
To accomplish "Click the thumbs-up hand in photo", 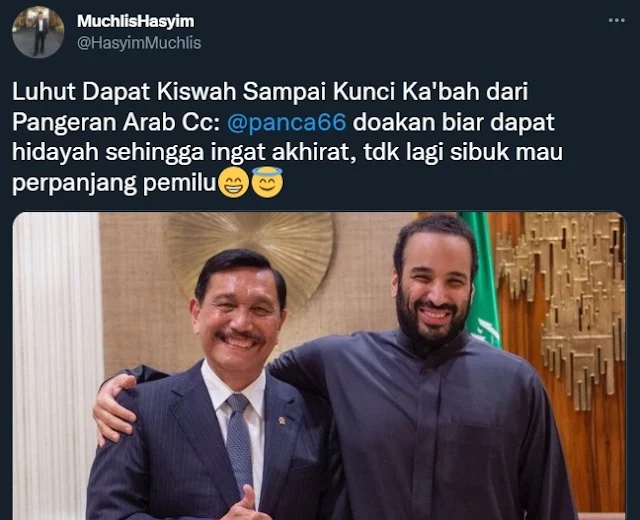I will [x=245, y=505].
